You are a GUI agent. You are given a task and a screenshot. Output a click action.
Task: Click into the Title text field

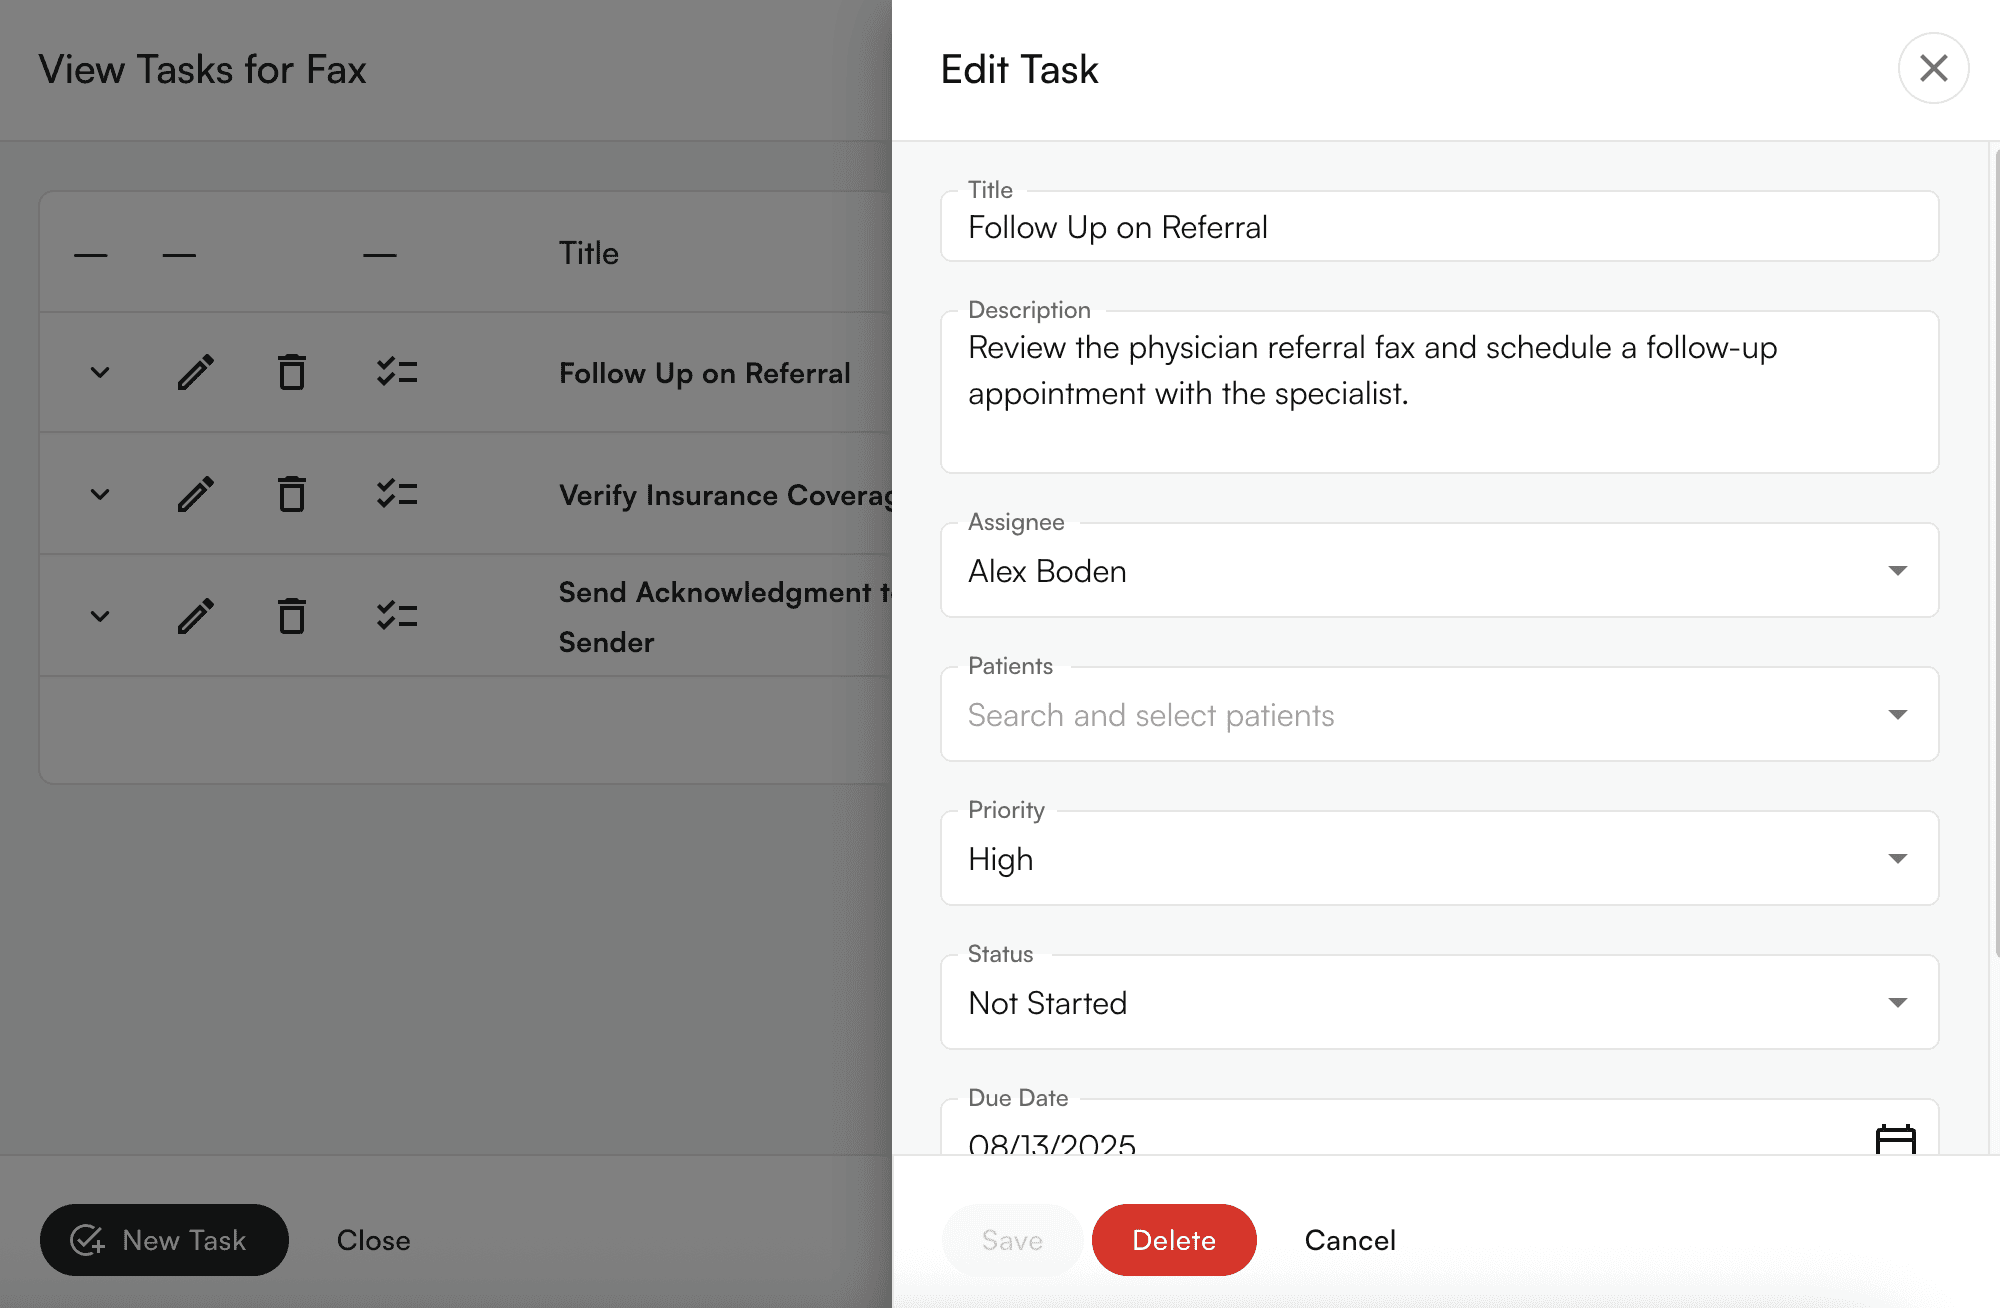[x=1438, y=228]
